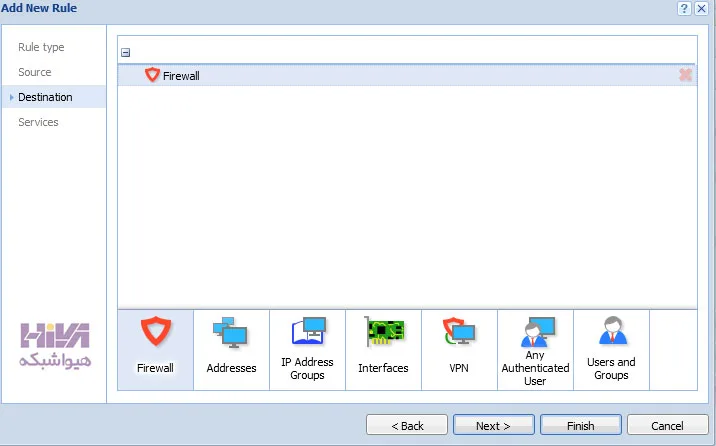716x446 pixels.
Task: Click the Finish button
Action: point(581,425)
